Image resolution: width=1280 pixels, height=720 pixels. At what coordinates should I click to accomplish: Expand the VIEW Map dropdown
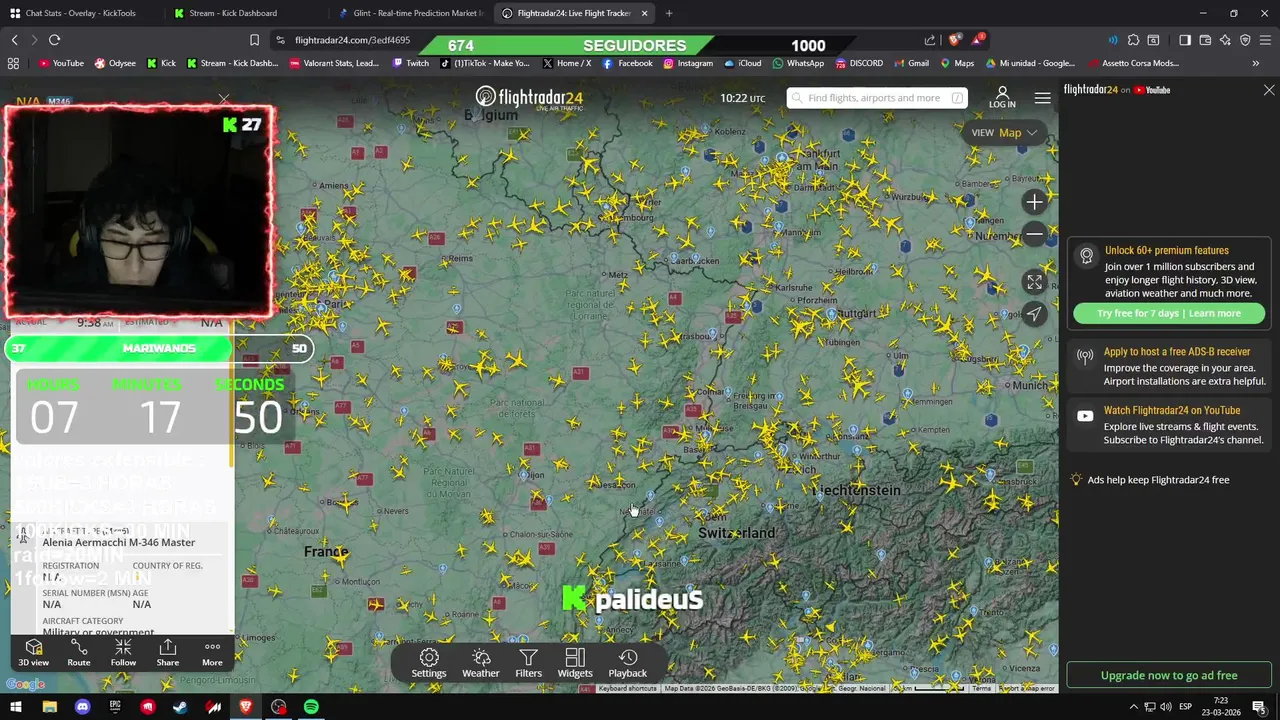1005,132
